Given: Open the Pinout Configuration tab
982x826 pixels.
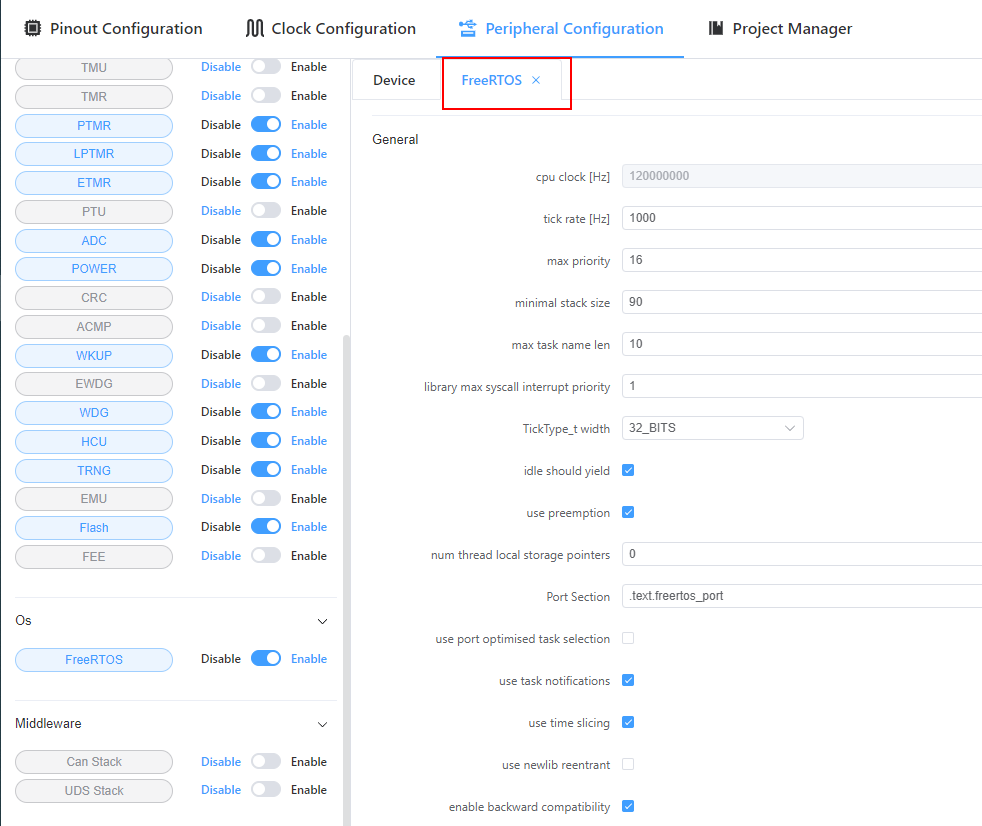Looking at the screenshot, I should click(x=113, y=28).
